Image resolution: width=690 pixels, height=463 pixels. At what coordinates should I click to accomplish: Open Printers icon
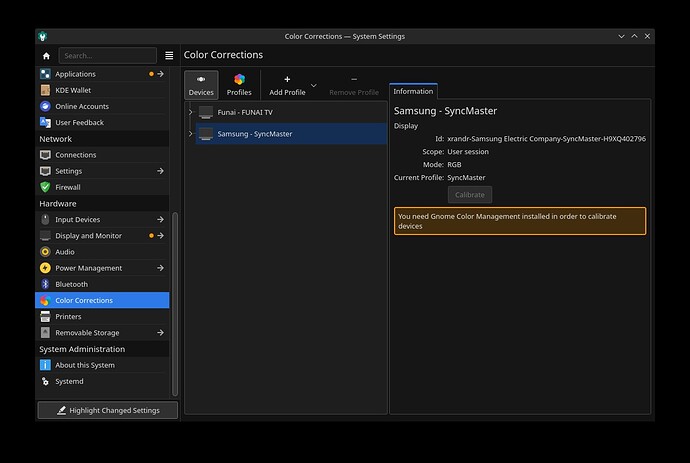point(45,316)
